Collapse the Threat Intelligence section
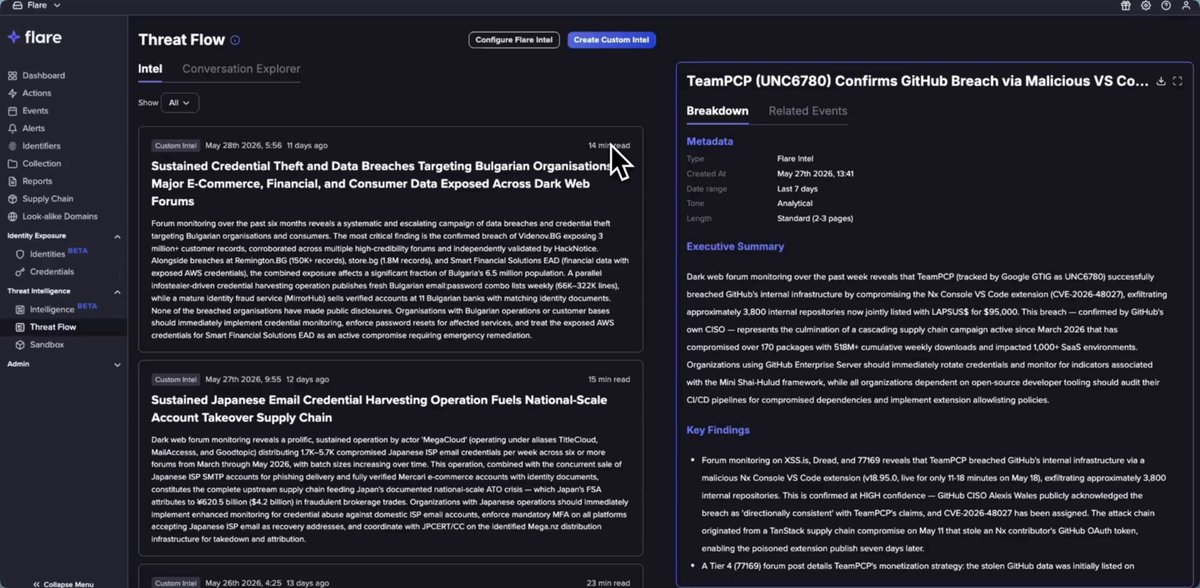This screenshot has width=1200, height=588. tap(117, 291)
